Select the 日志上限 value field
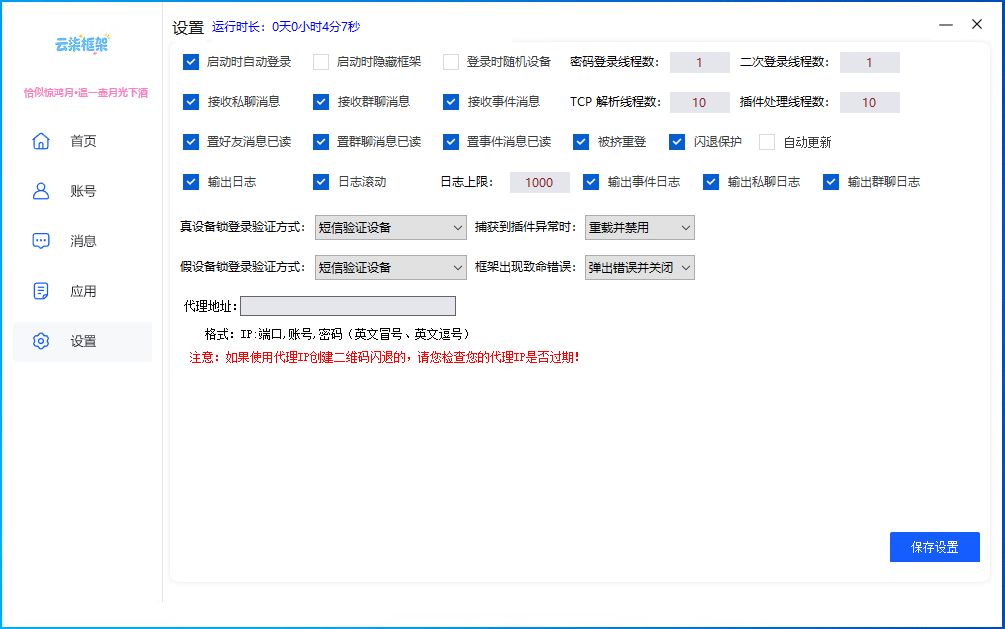The height and width of the screenshot is (629, 1005). pos(539,181)
